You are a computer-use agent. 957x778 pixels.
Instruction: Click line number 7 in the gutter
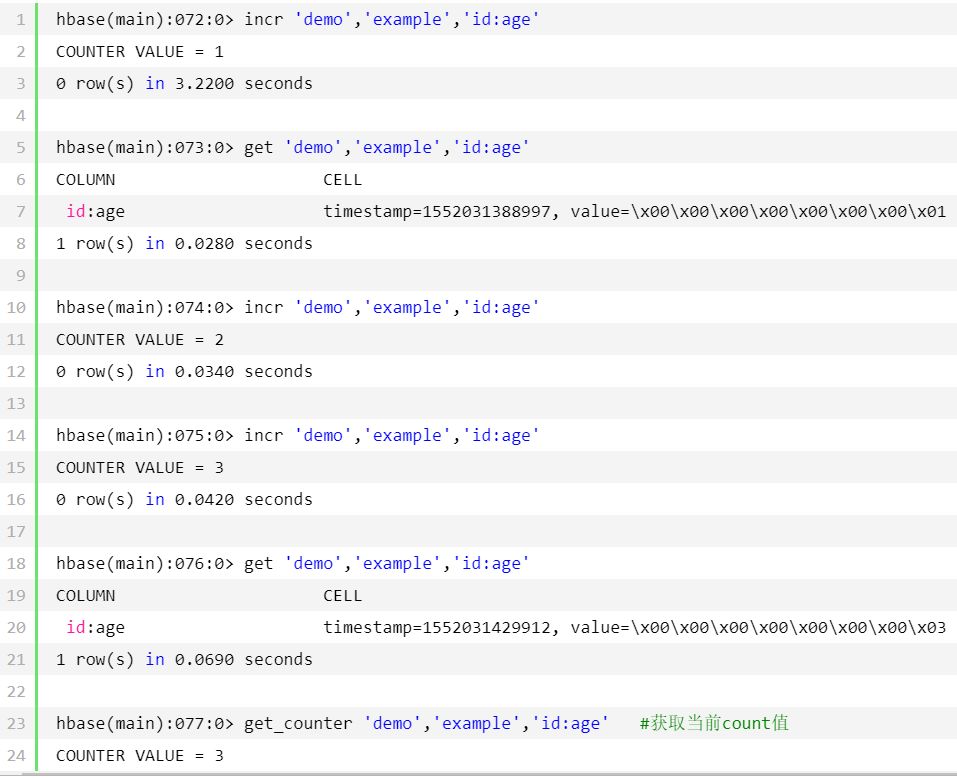click(x=20, y=211)
